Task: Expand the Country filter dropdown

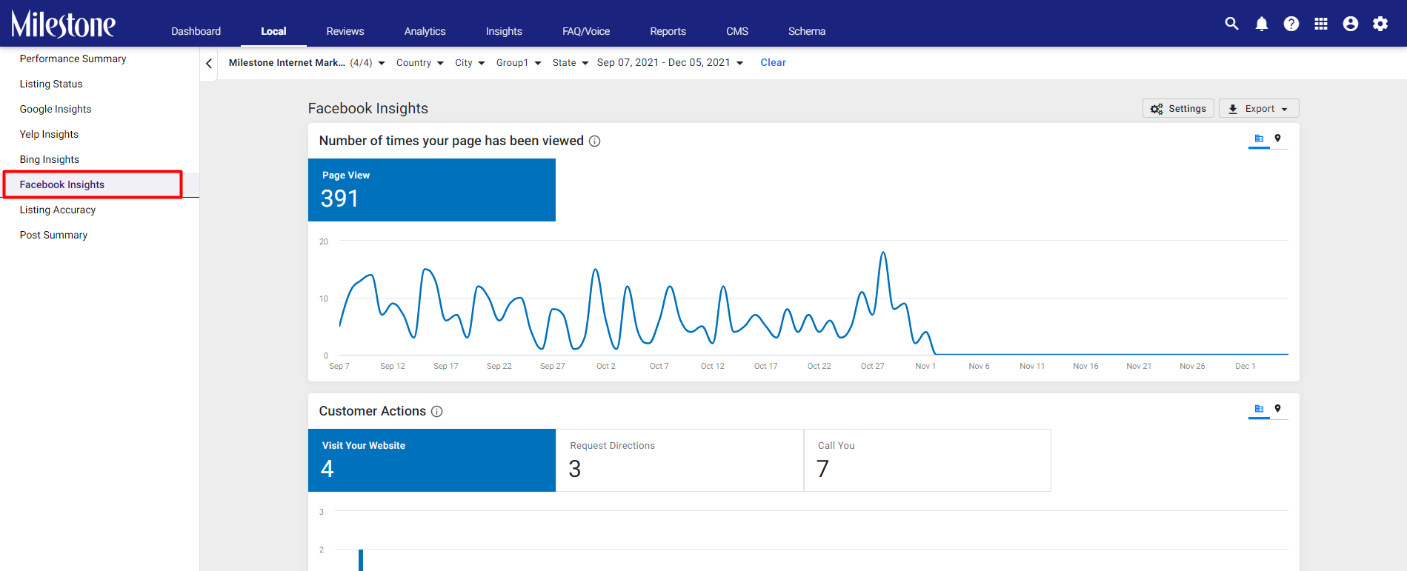Action: [x=420, y=62]
